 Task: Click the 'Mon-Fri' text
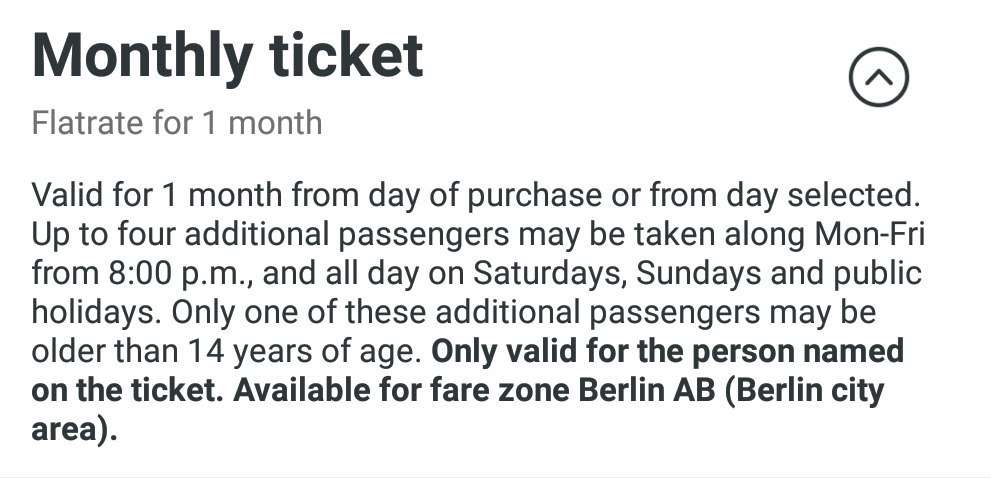(870, 234)
